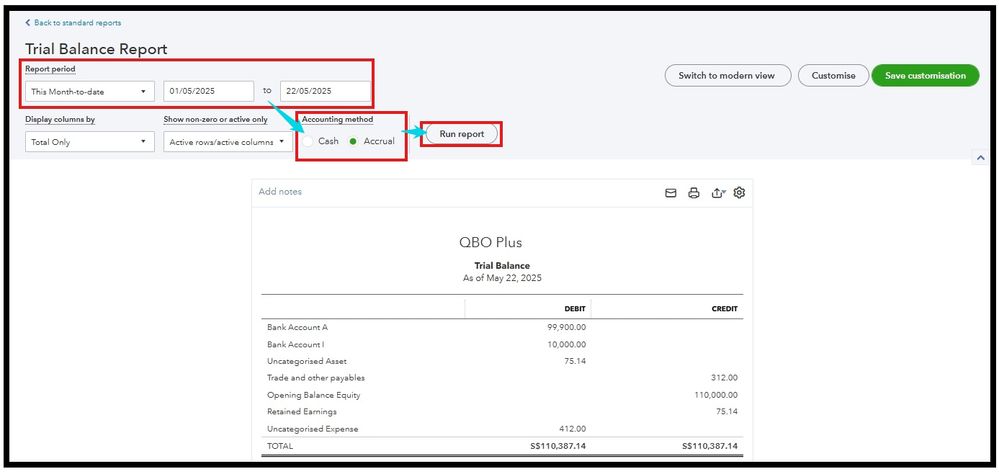
Task: Click the 10,000.00 debit amount
Action: [x=567, y=345]
